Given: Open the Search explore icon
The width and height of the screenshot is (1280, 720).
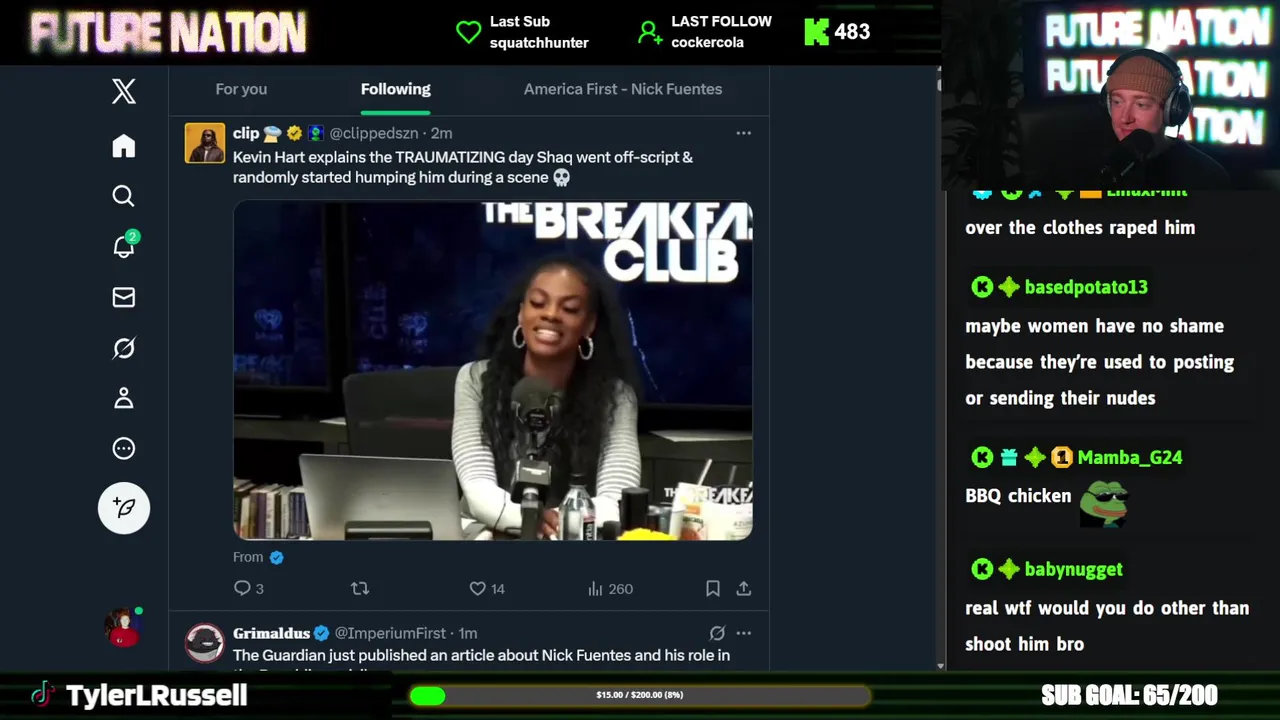Looking at the screenshot, I should tap(124, 196).
